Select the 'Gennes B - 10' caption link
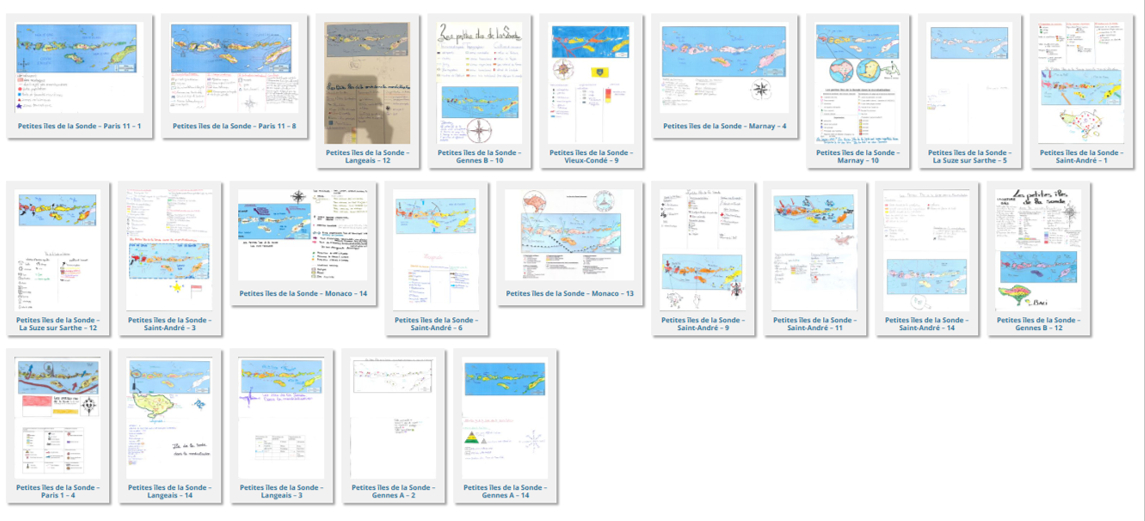 tap(479, 158)
